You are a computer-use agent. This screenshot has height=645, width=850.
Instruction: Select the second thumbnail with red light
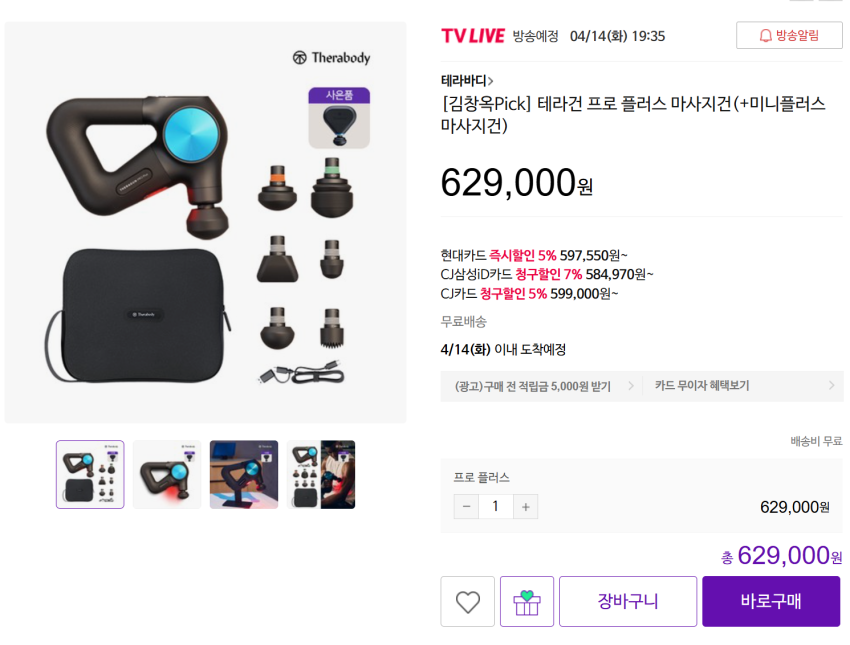pos(167,474)
